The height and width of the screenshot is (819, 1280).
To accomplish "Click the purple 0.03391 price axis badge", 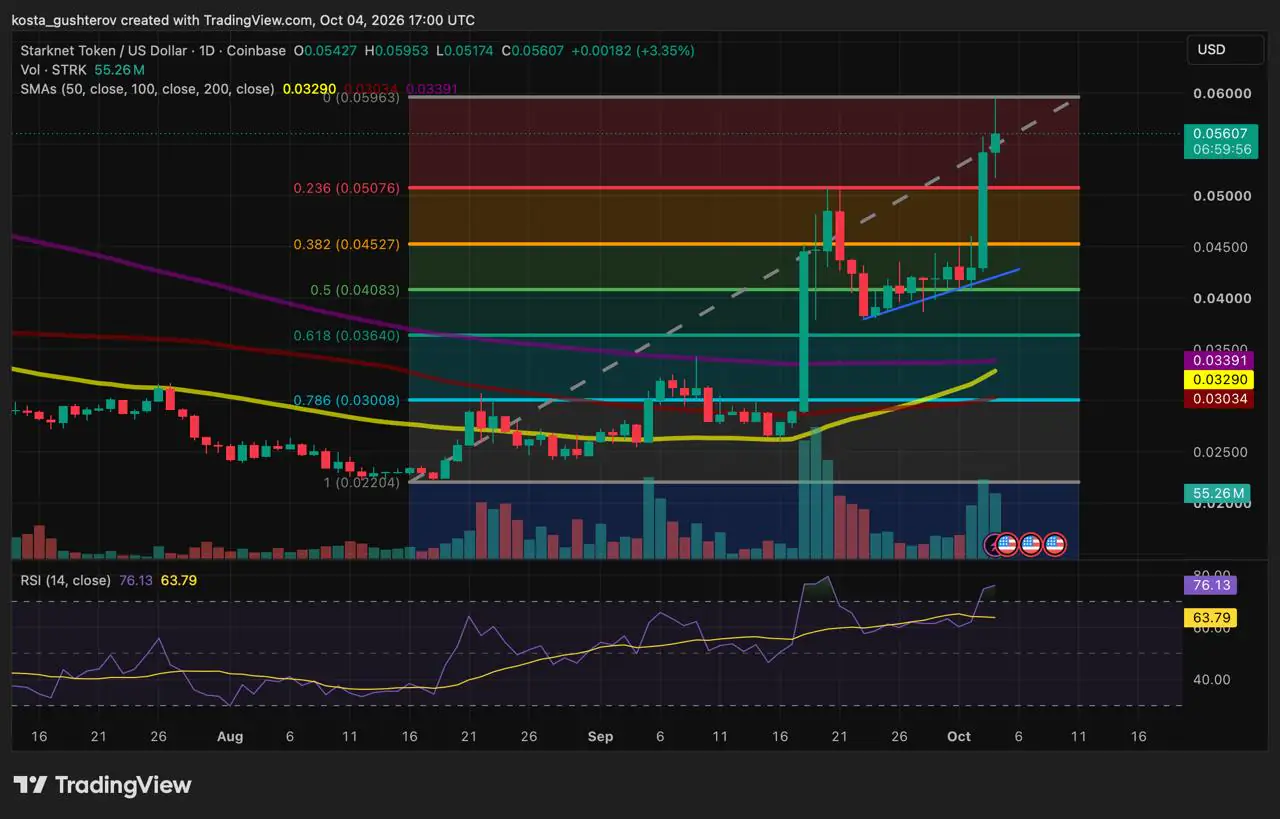I will click(x=1219, y=360).
